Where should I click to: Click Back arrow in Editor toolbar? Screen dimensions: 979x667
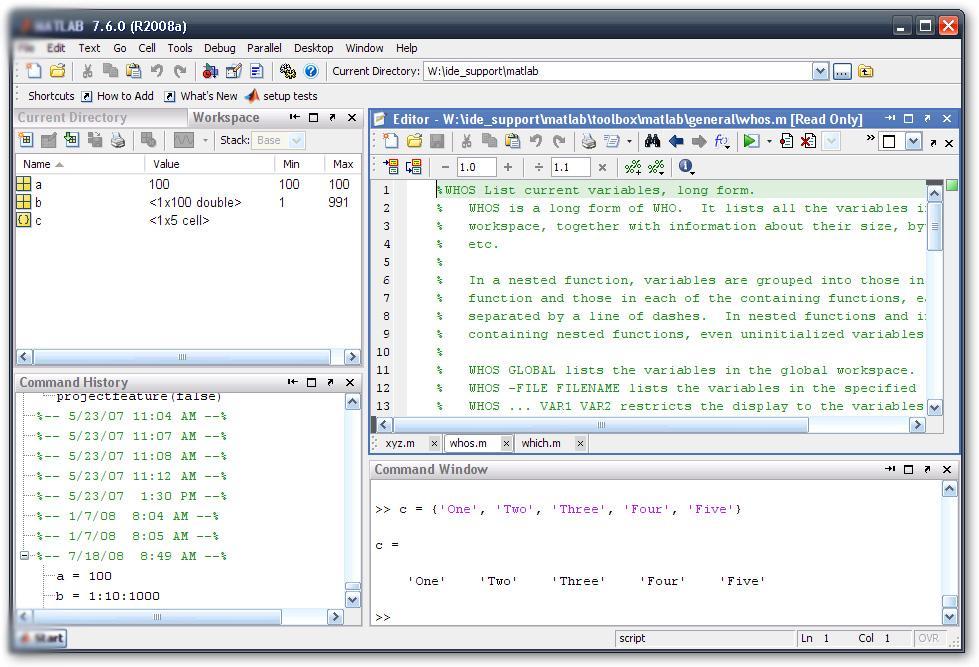(676, 141)
